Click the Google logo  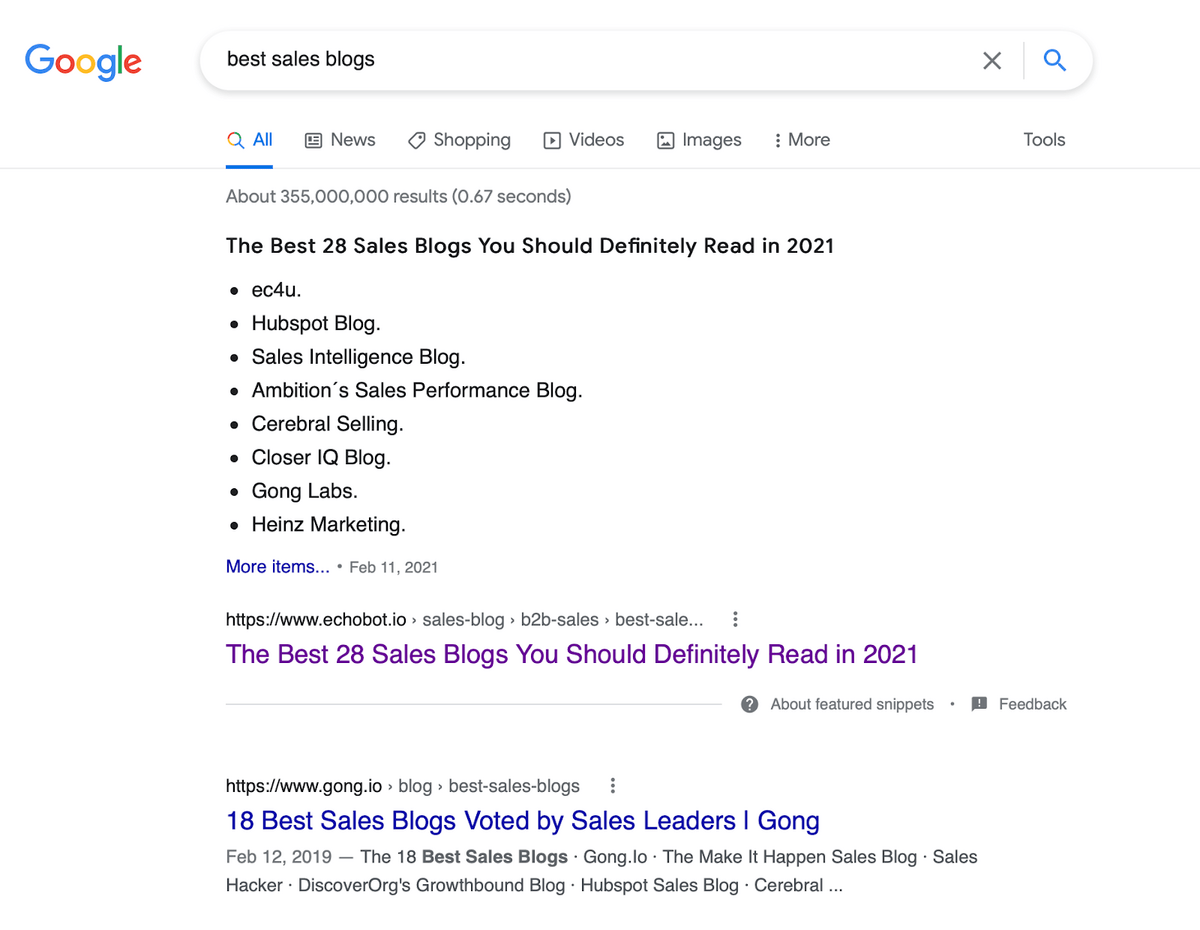[83, 61]
